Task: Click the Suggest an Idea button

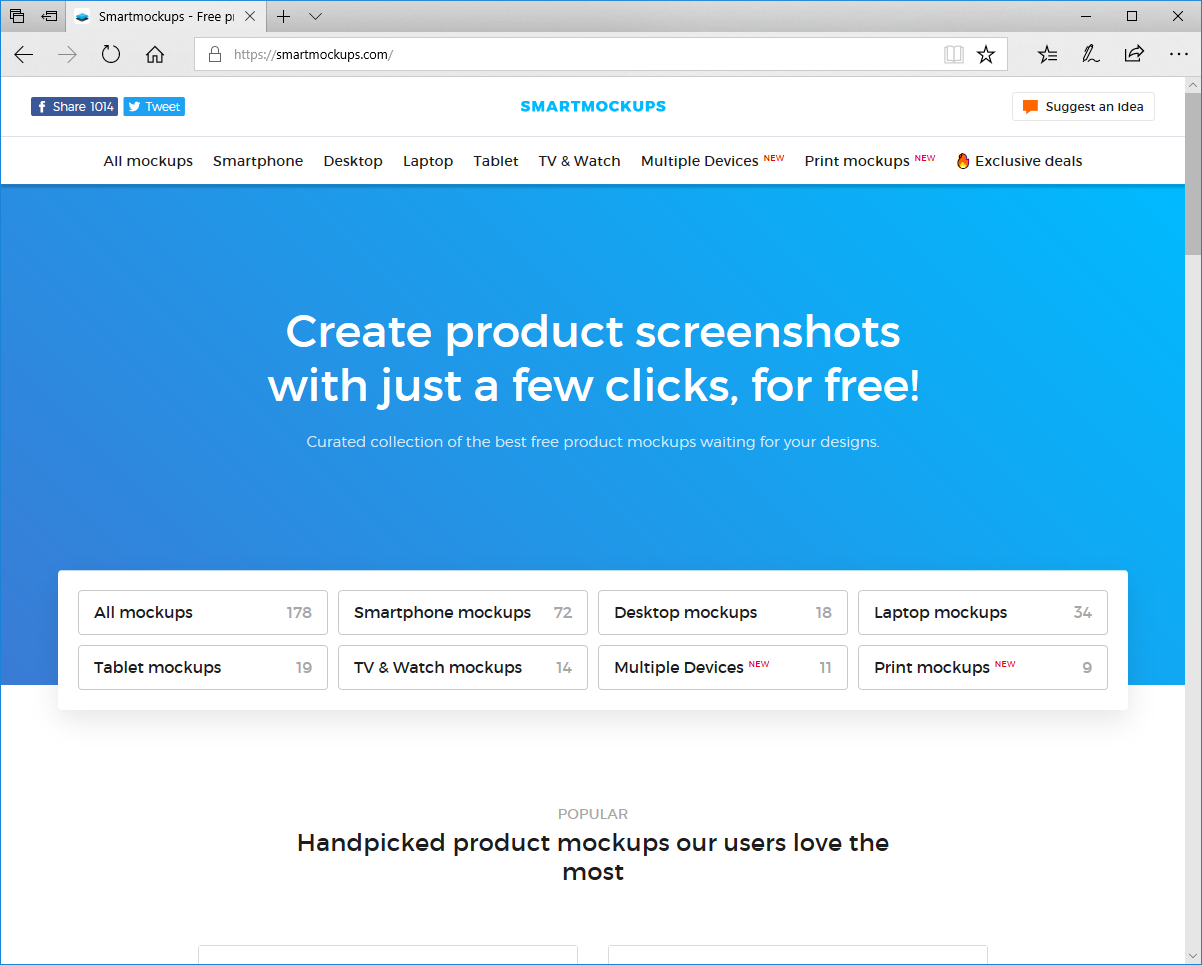Action: click(1083, 107)
